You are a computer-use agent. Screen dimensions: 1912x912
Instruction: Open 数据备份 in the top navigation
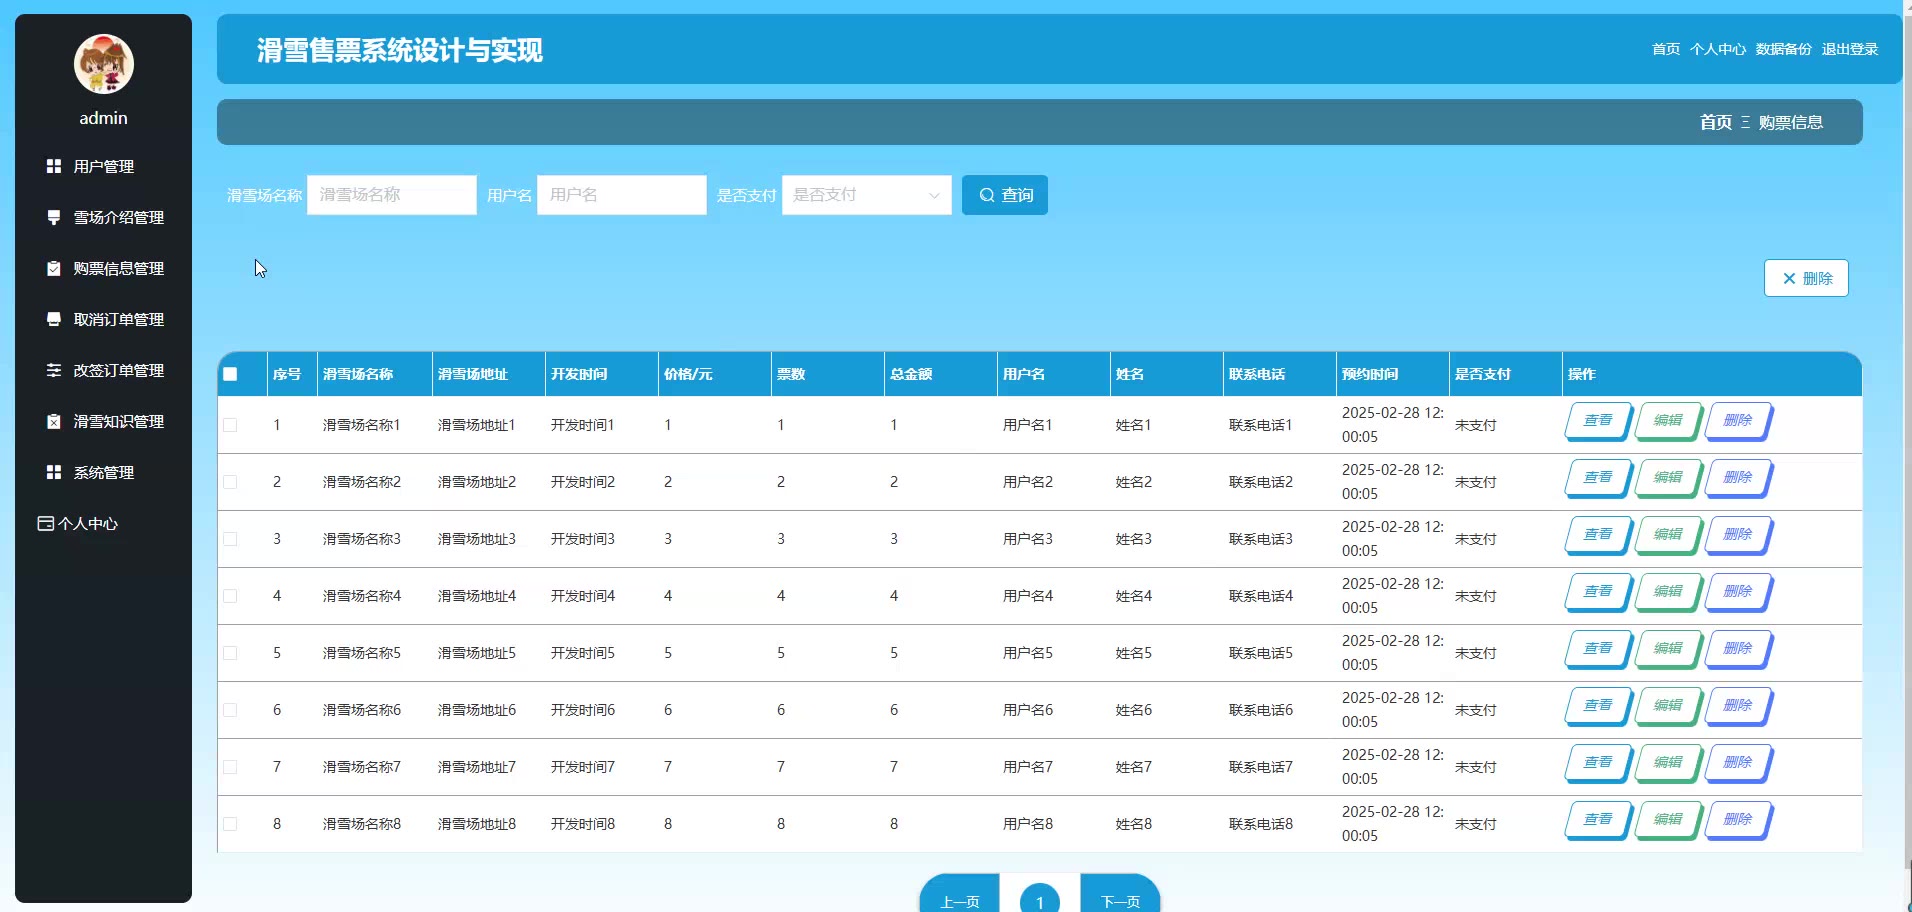click(x=1783, y=49)
